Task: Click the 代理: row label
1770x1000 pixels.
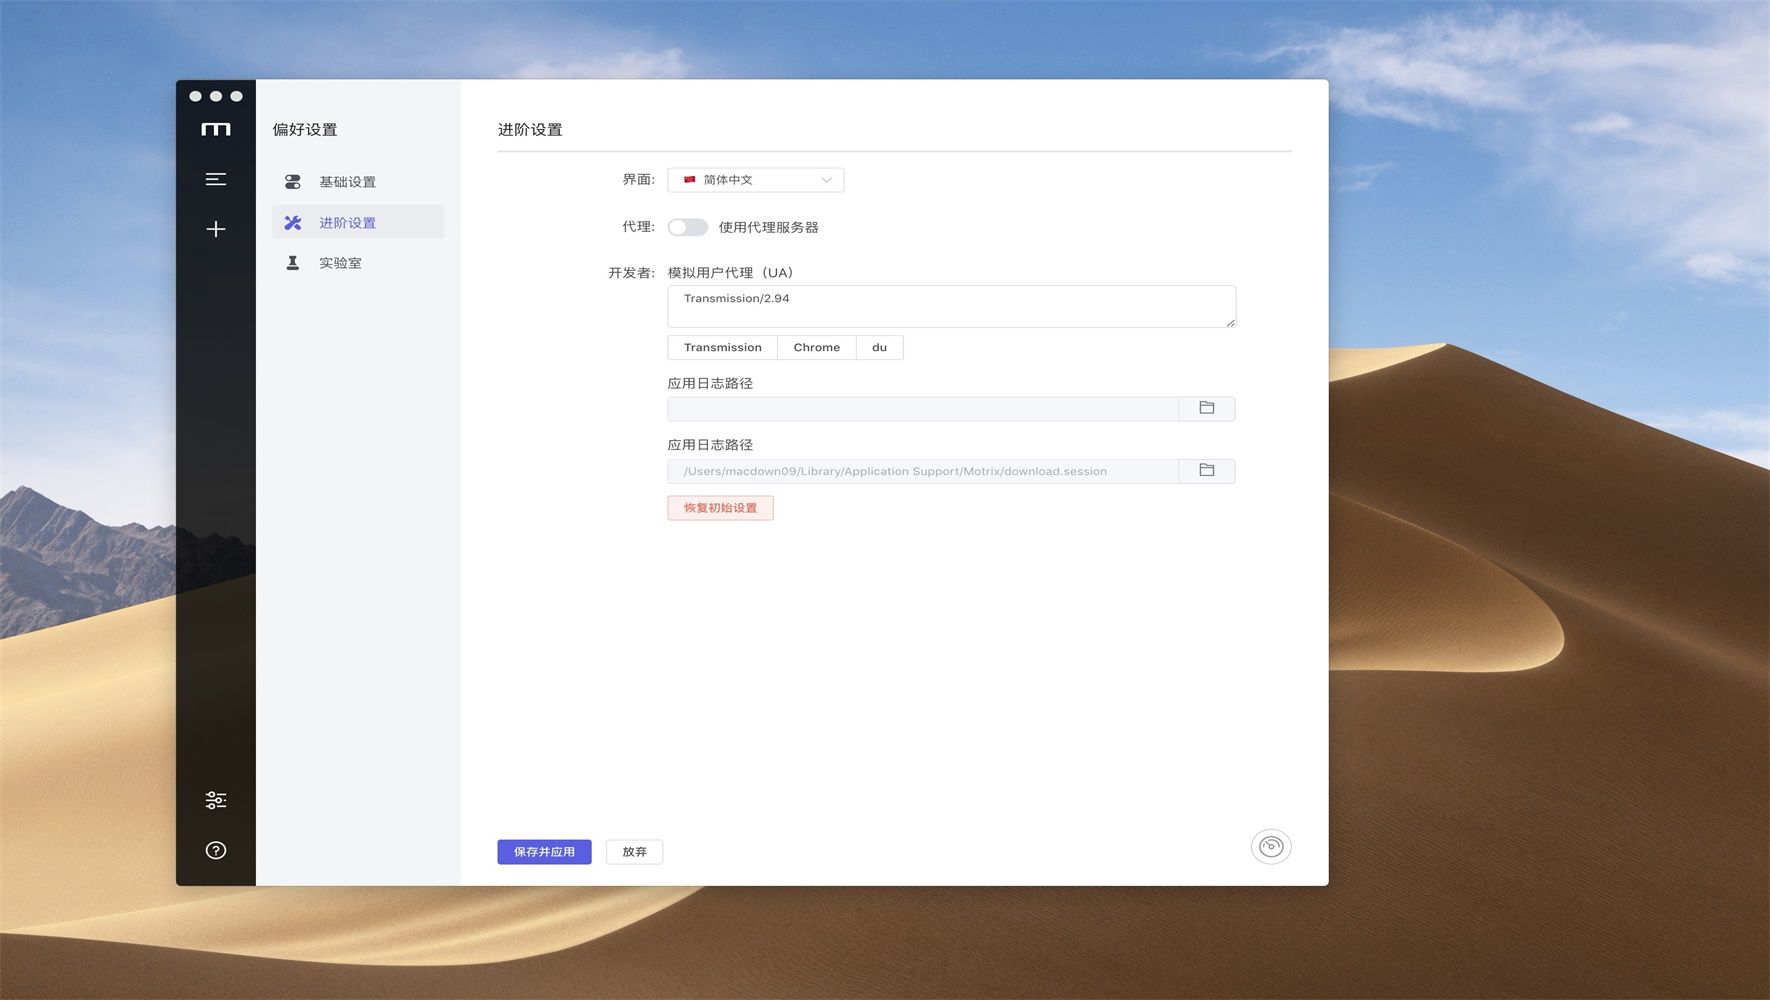Action: [x=639, y=227]
